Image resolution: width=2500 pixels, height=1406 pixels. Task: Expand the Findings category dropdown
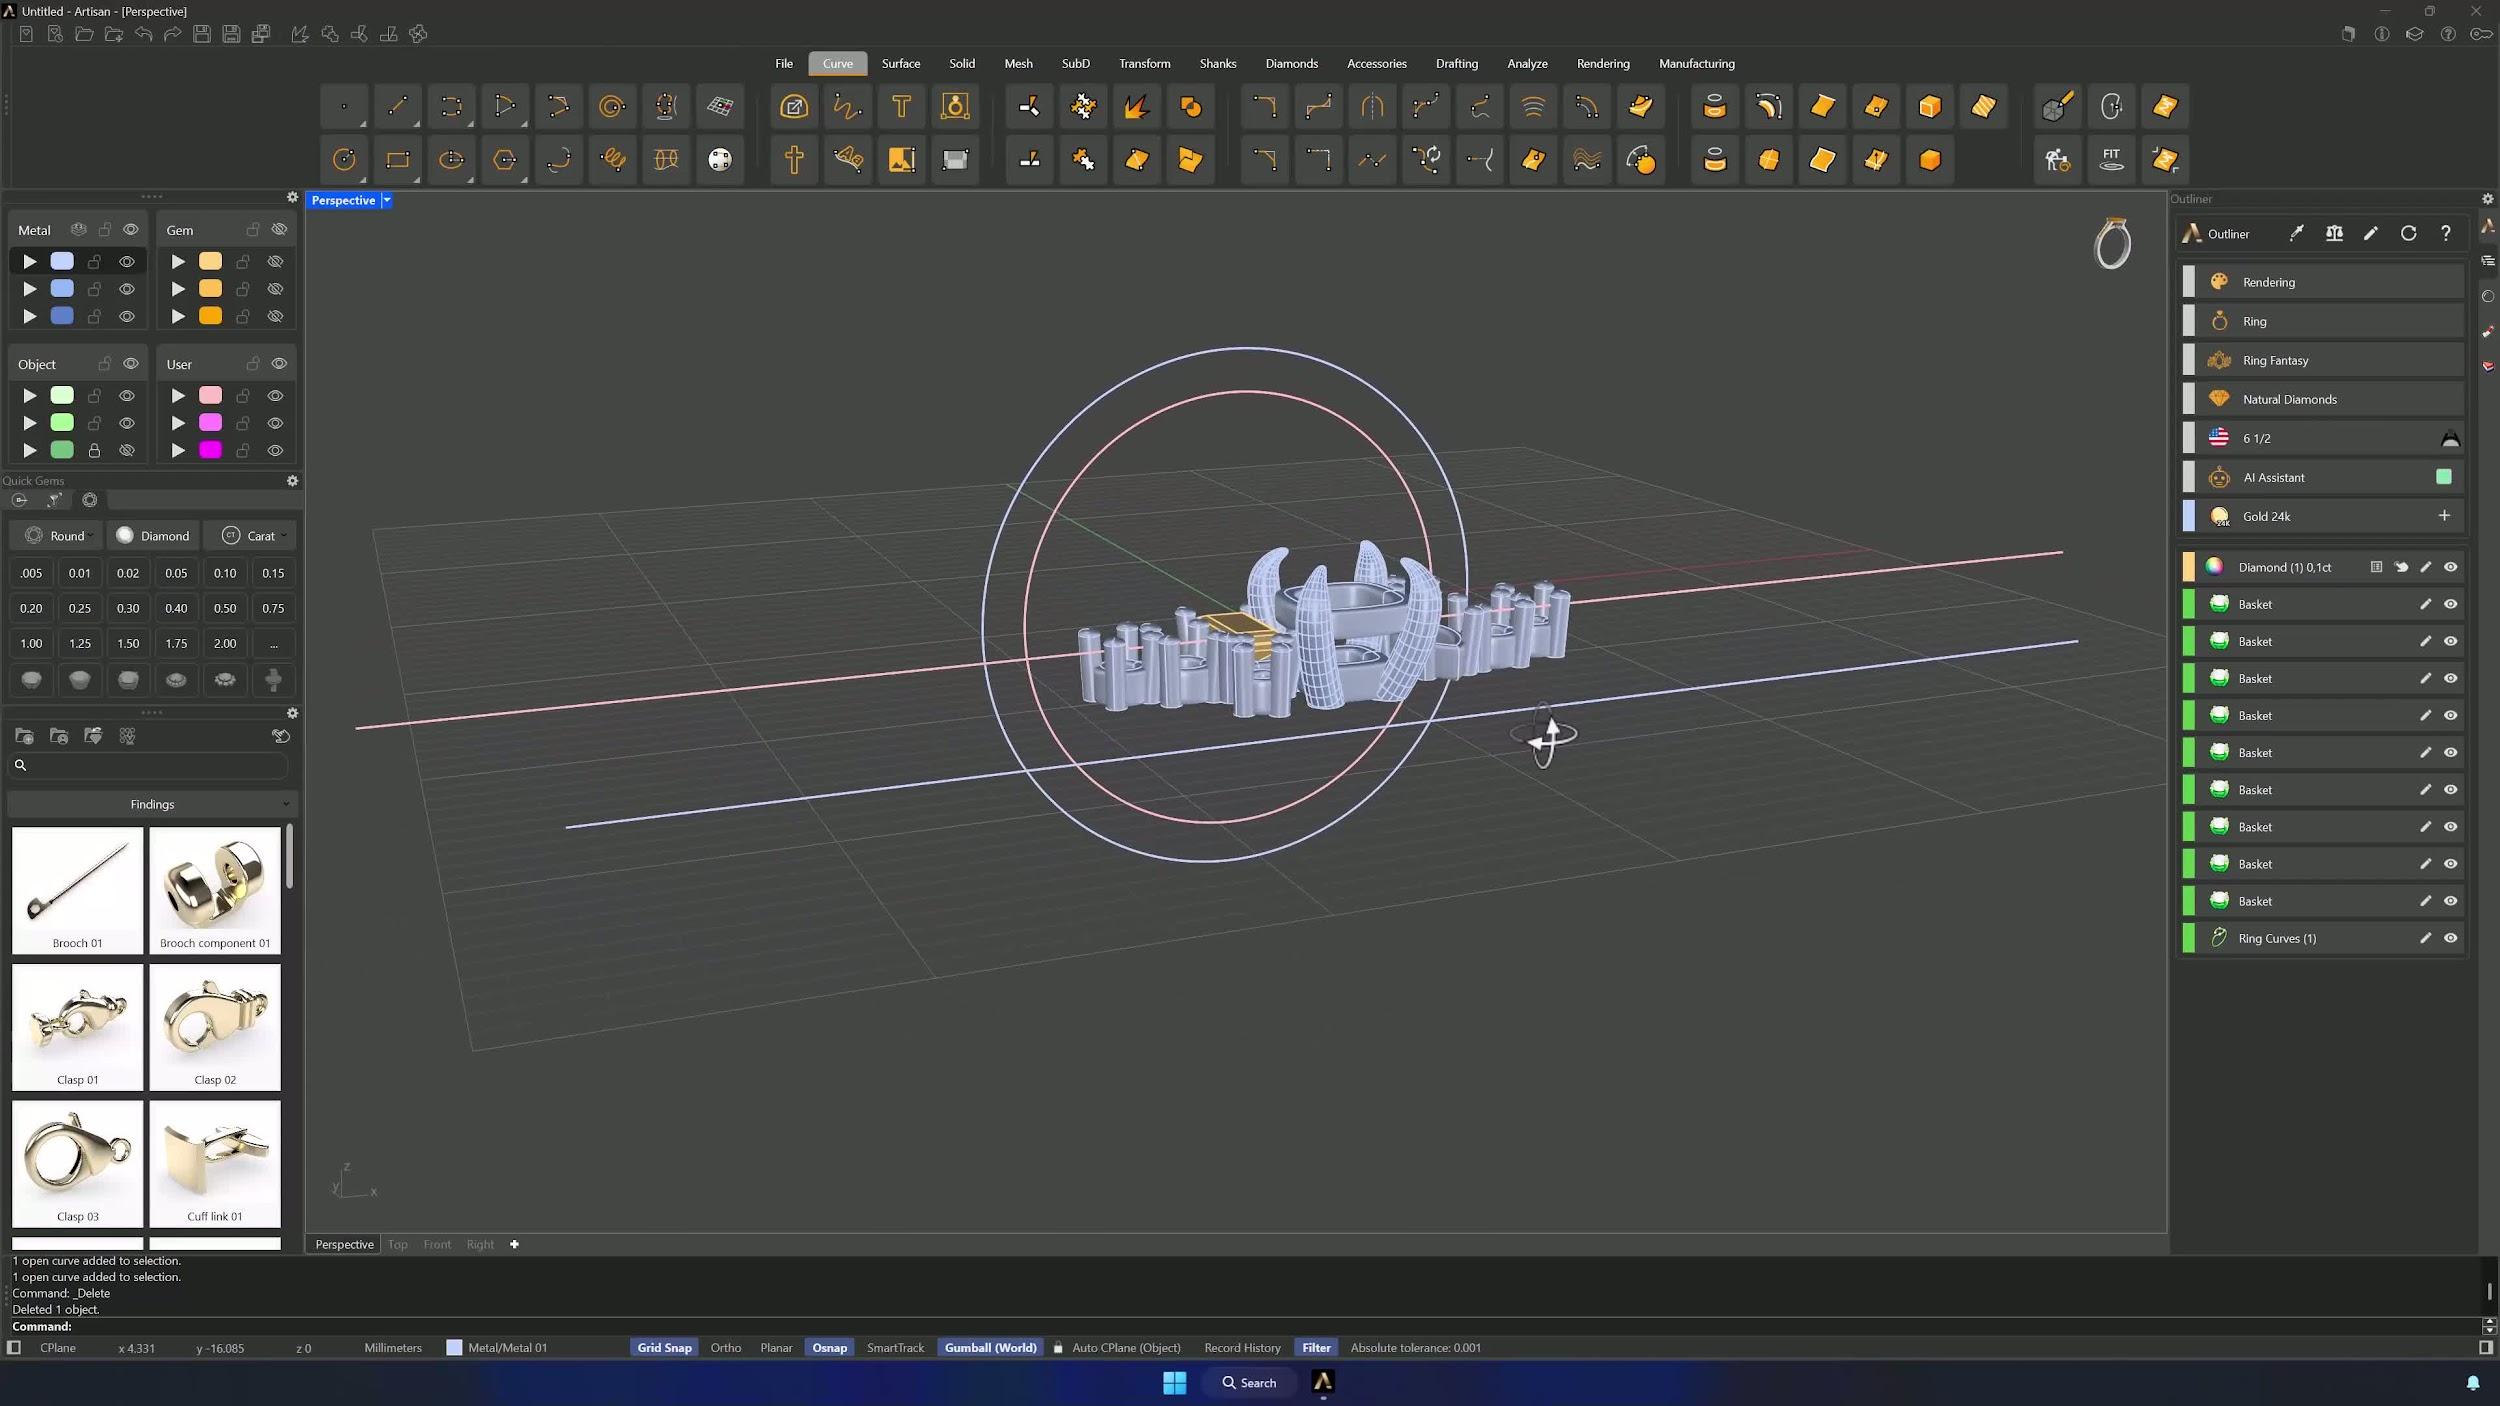[x=152, y=804]
